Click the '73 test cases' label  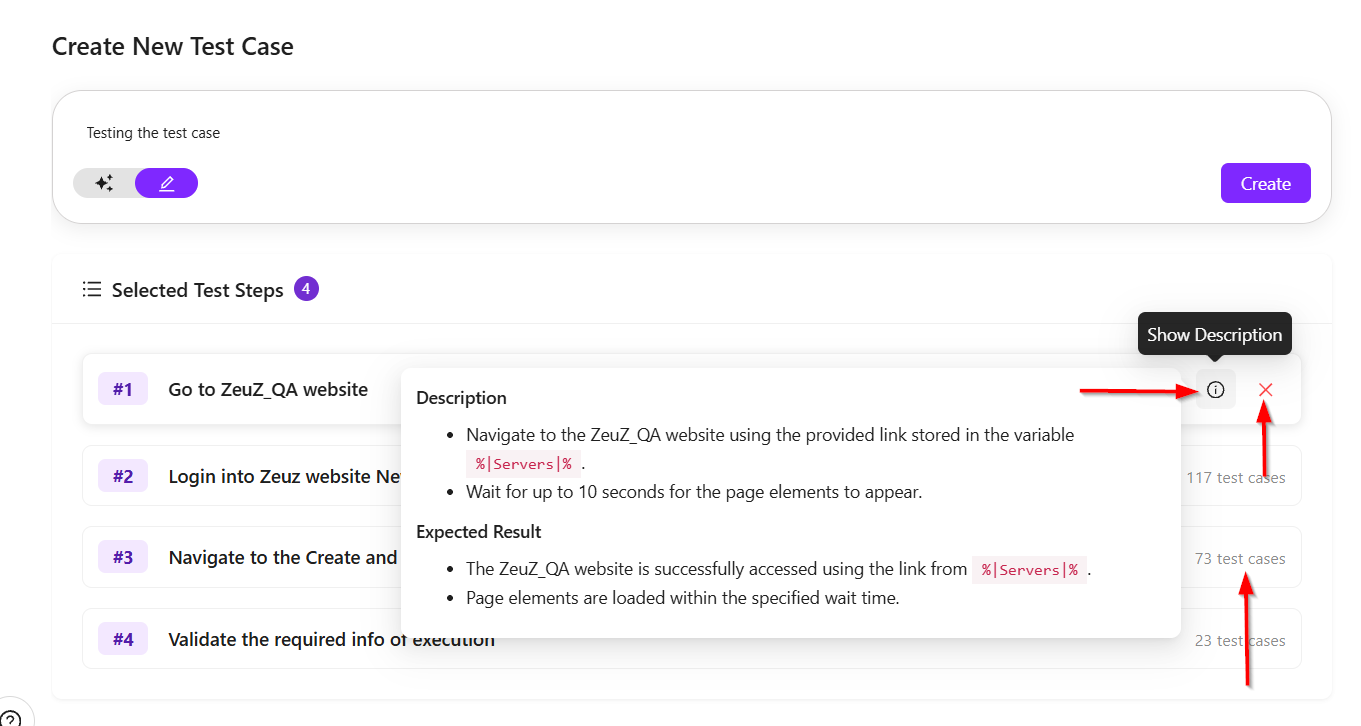(1240, 558)
